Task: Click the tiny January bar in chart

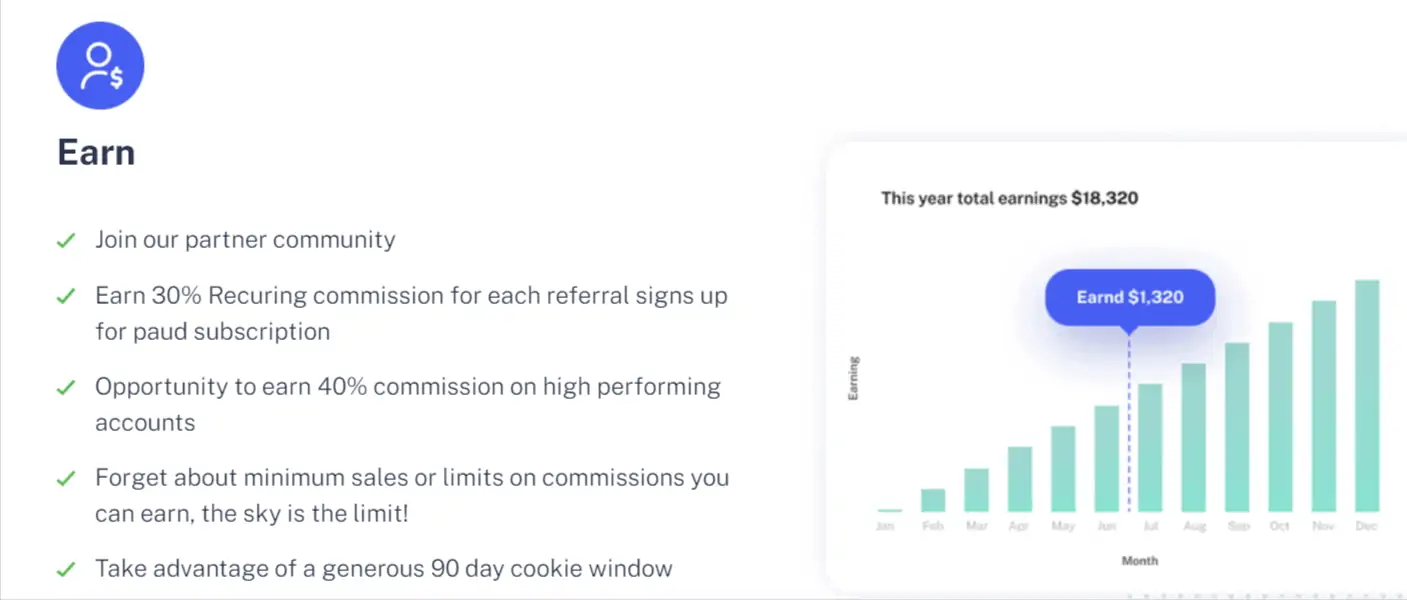Action: coord(890,510)
